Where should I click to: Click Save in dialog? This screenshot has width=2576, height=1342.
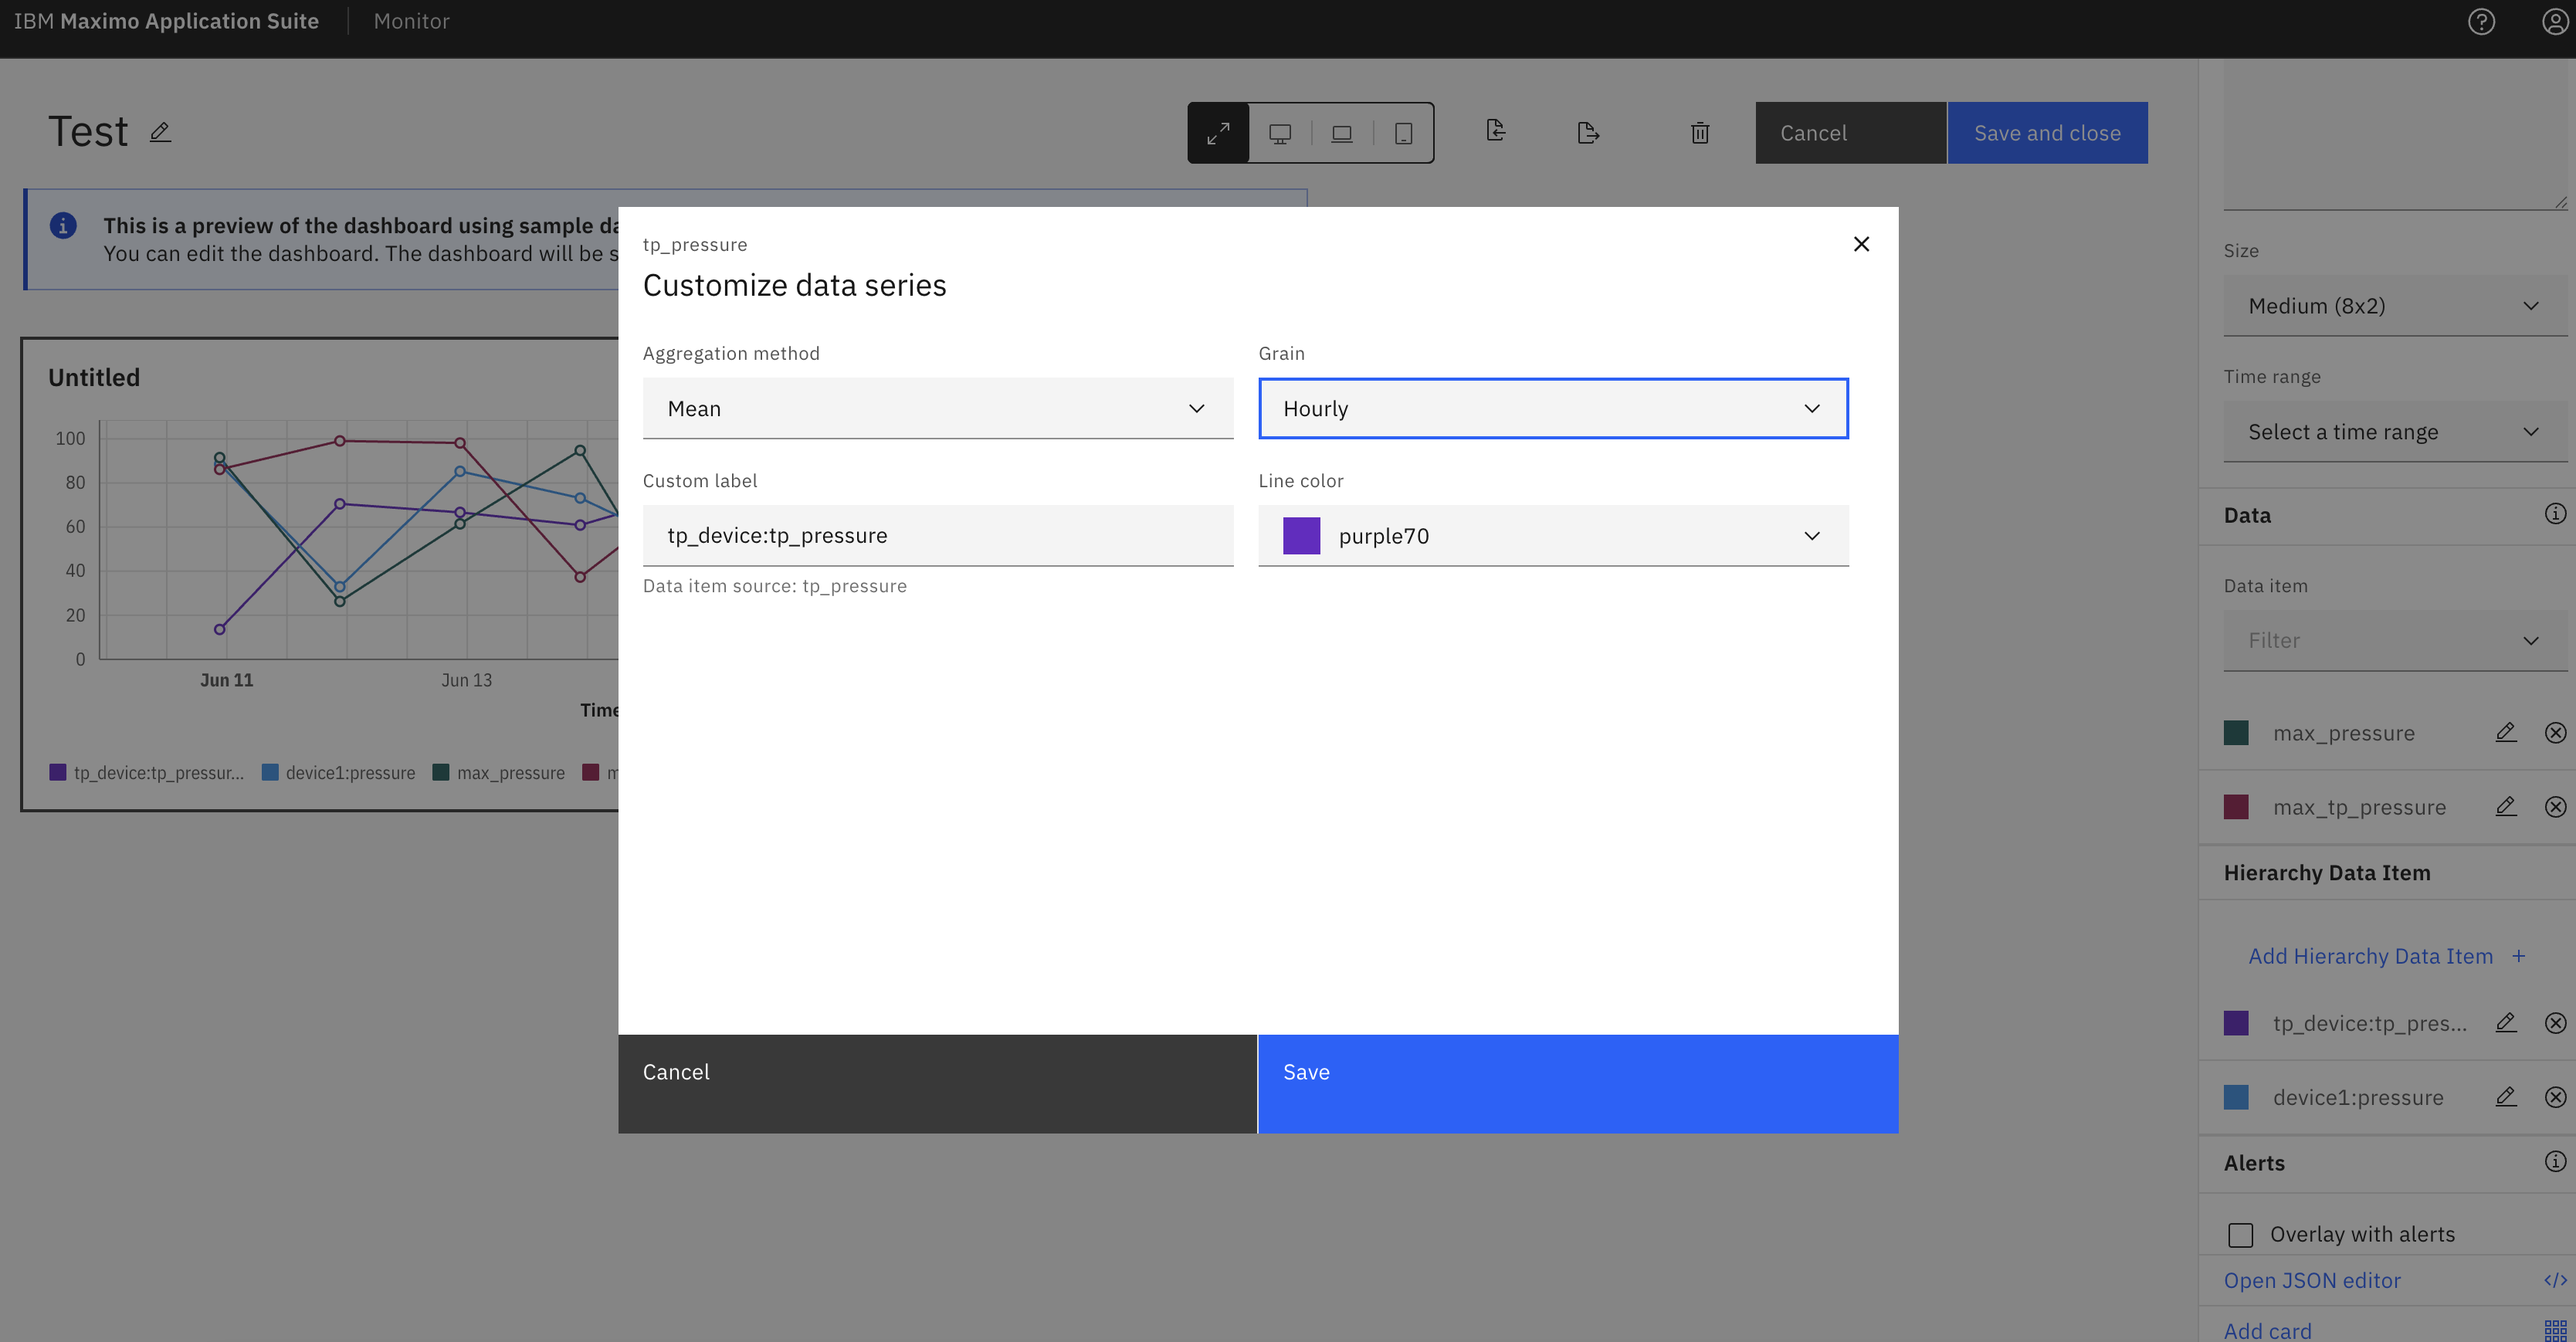[x=1578, y=1084]
